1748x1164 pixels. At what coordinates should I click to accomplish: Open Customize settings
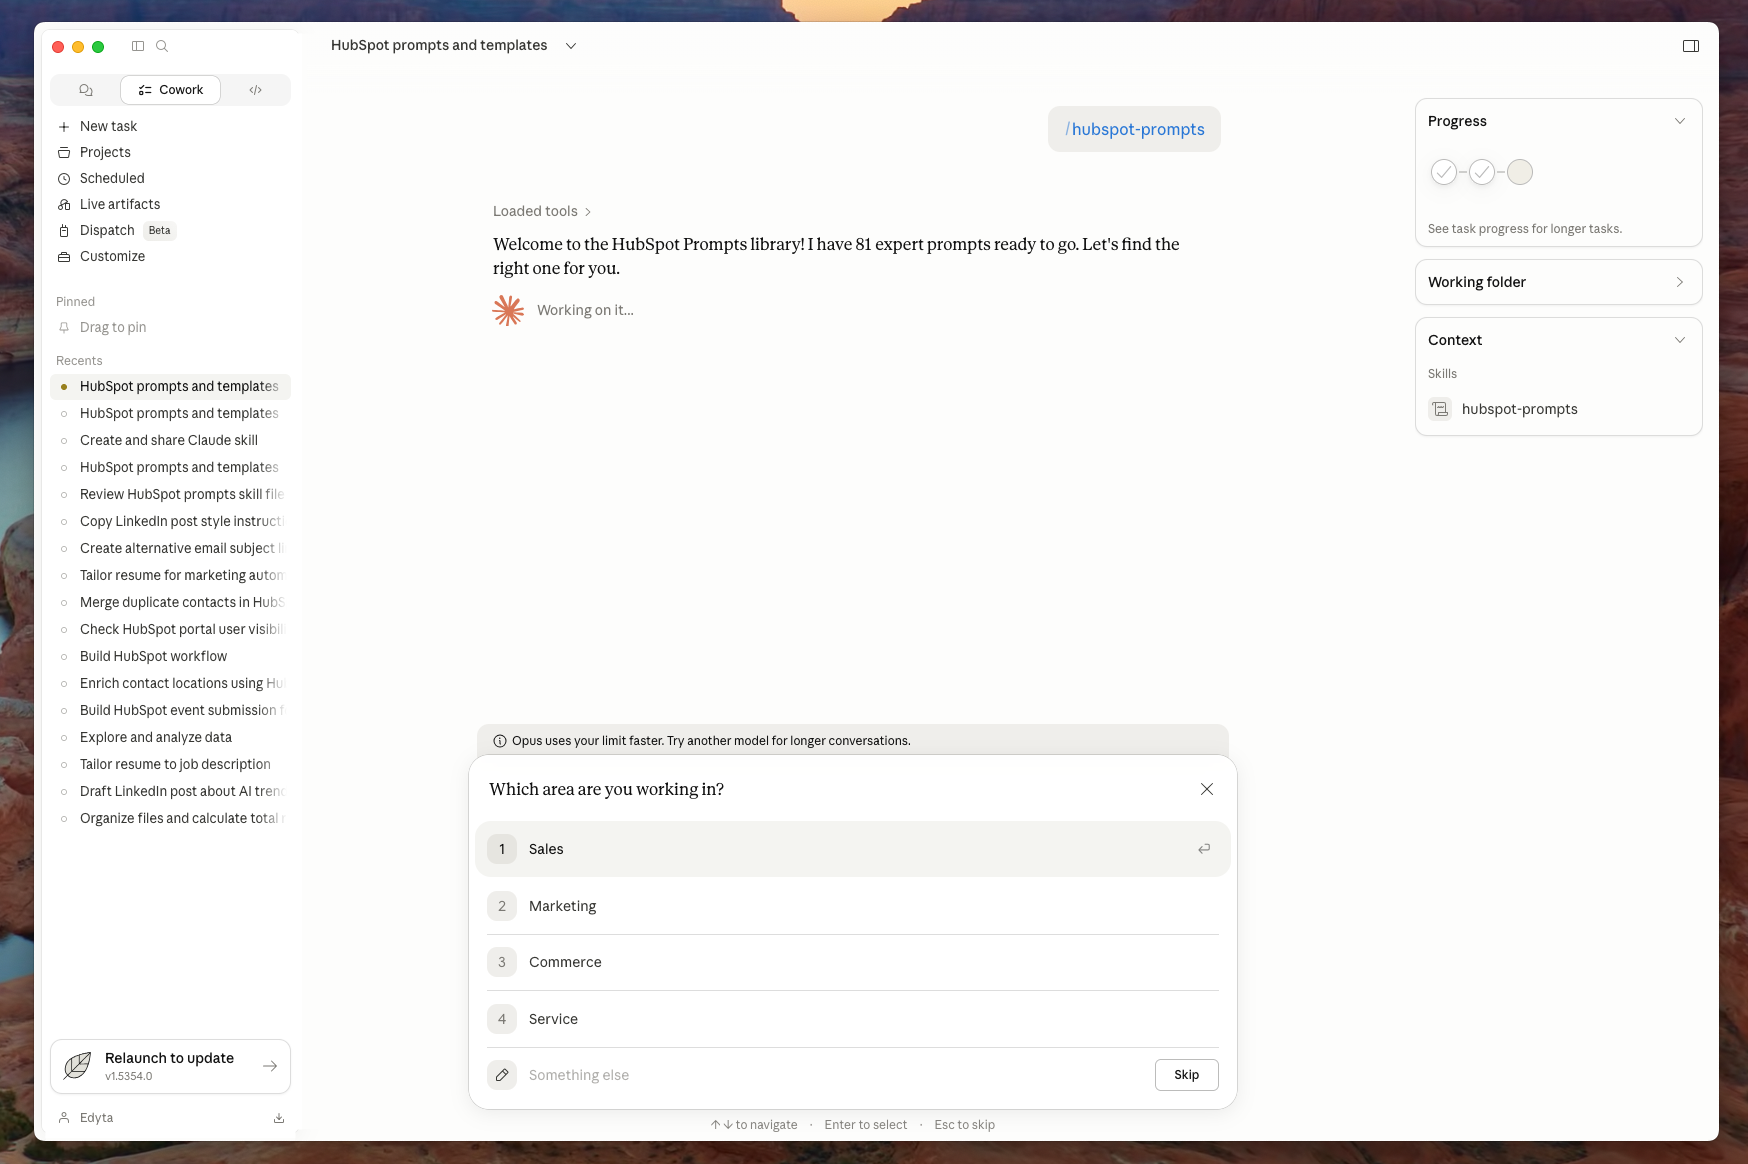(x=170, y=256)
